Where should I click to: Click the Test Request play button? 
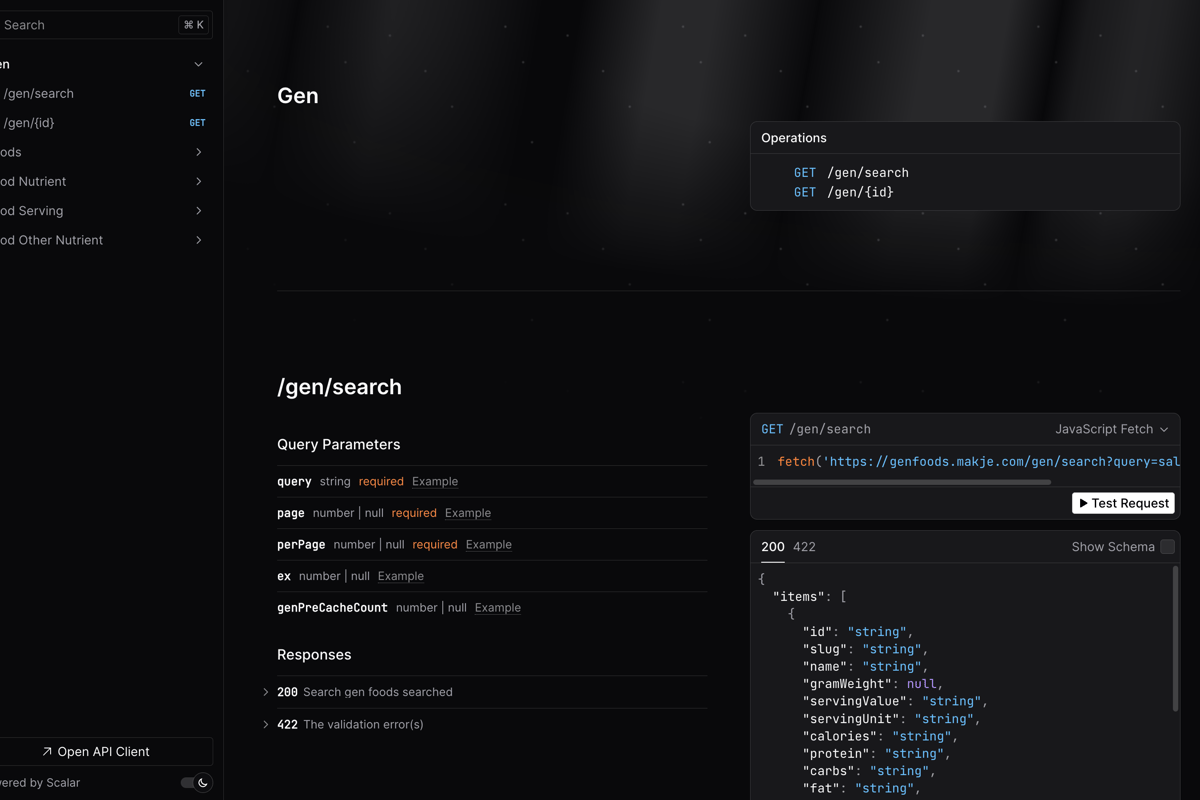coord(1123,503)
